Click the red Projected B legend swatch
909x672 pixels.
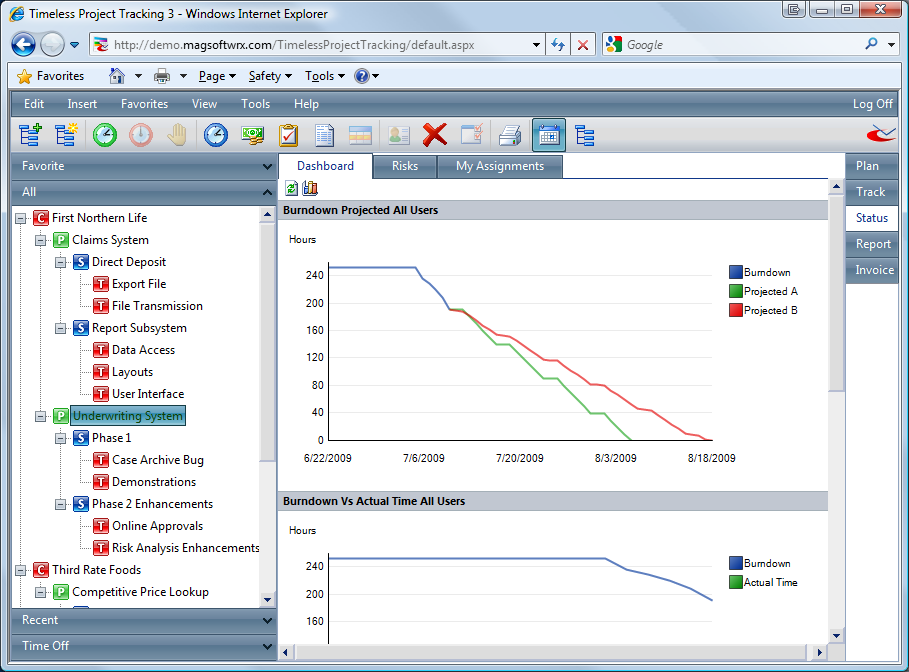736,310
